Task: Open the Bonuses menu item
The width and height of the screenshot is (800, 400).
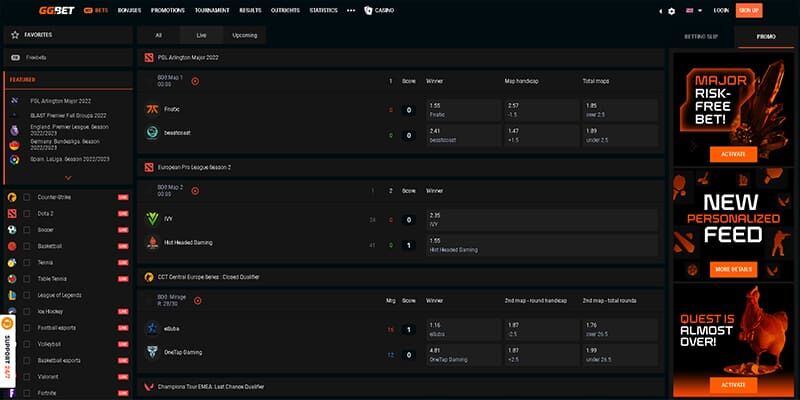Action: 130,10
